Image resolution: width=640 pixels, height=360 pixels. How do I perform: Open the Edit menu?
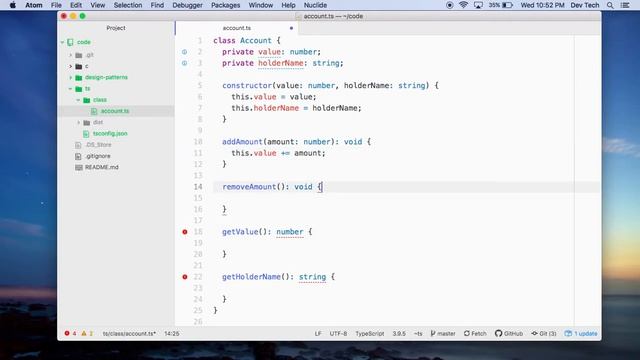(x=76, y=5)
